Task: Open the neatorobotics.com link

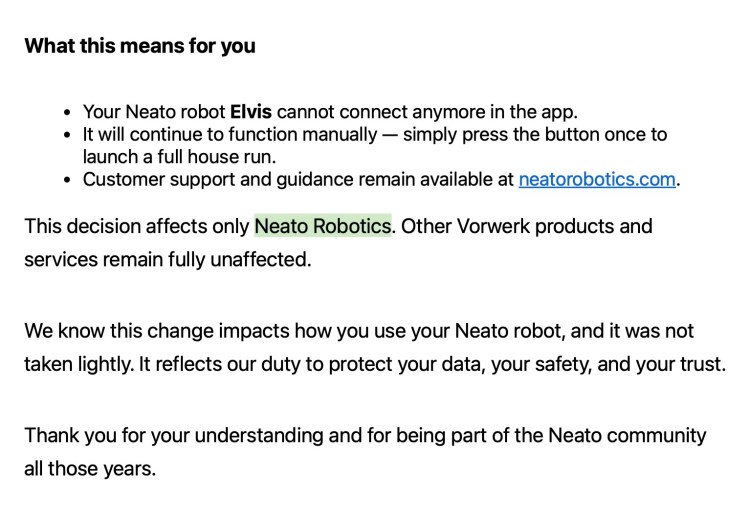Action: click(597, 180)
